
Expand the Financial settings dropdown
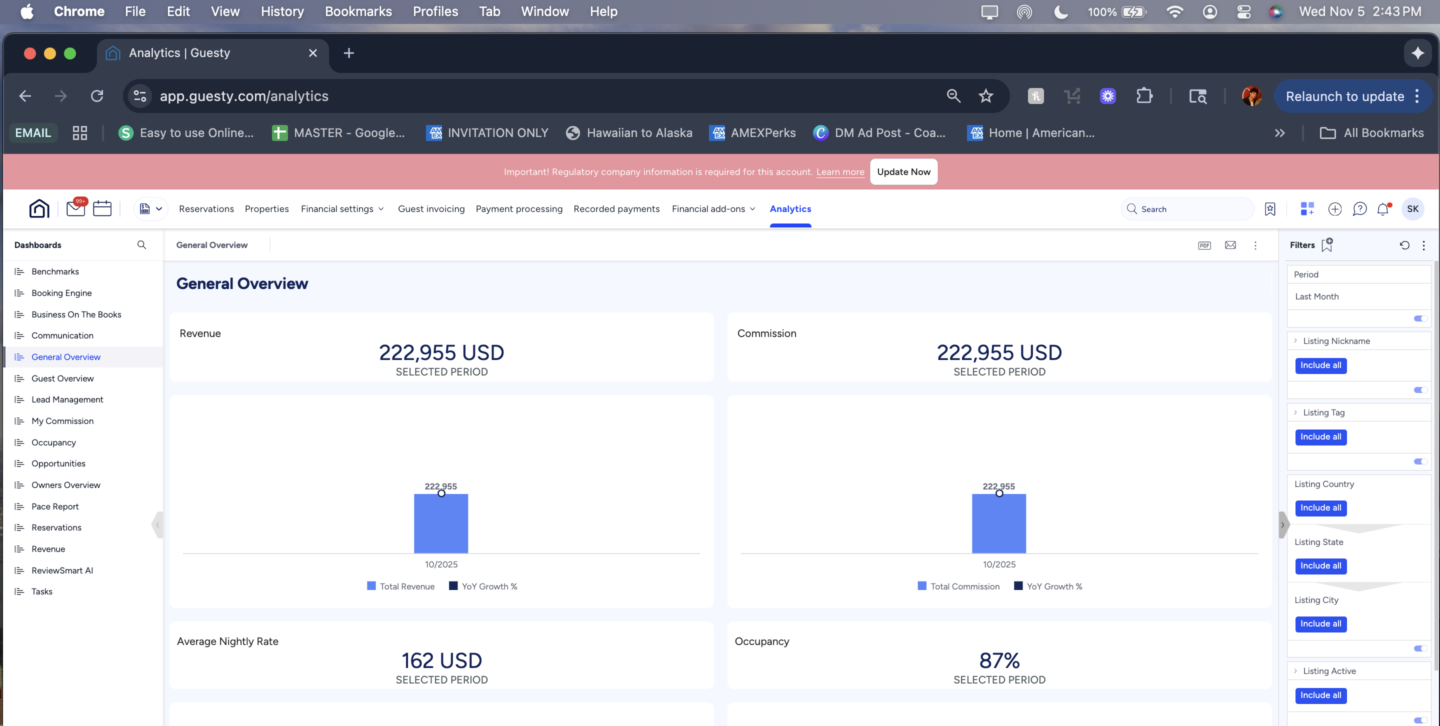point(342,209)
